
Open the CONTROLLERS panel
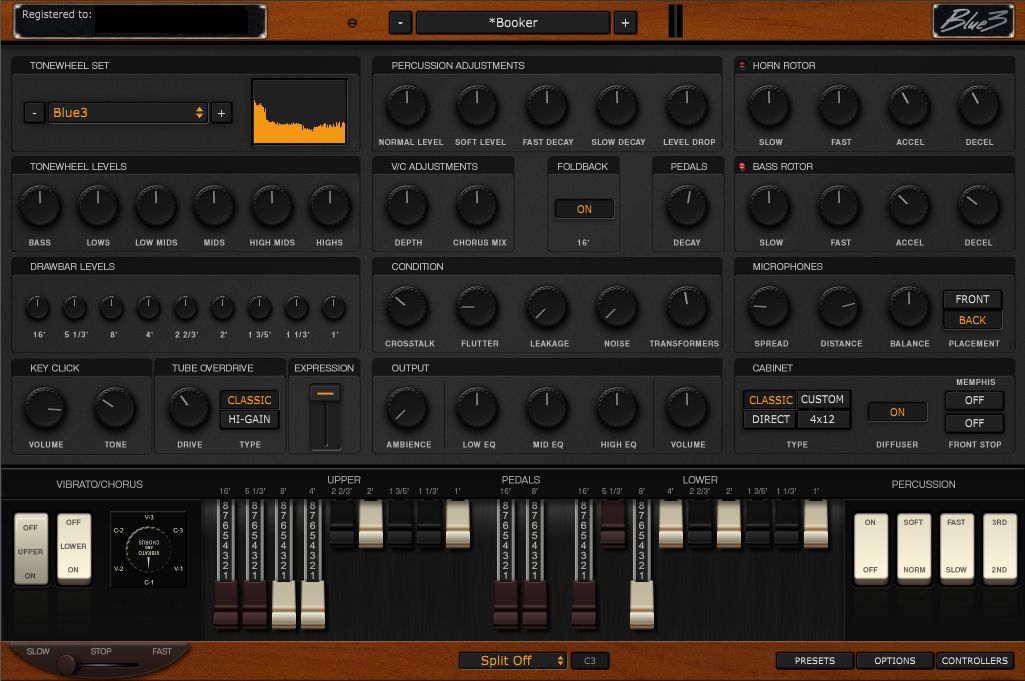tap(975, 661)
